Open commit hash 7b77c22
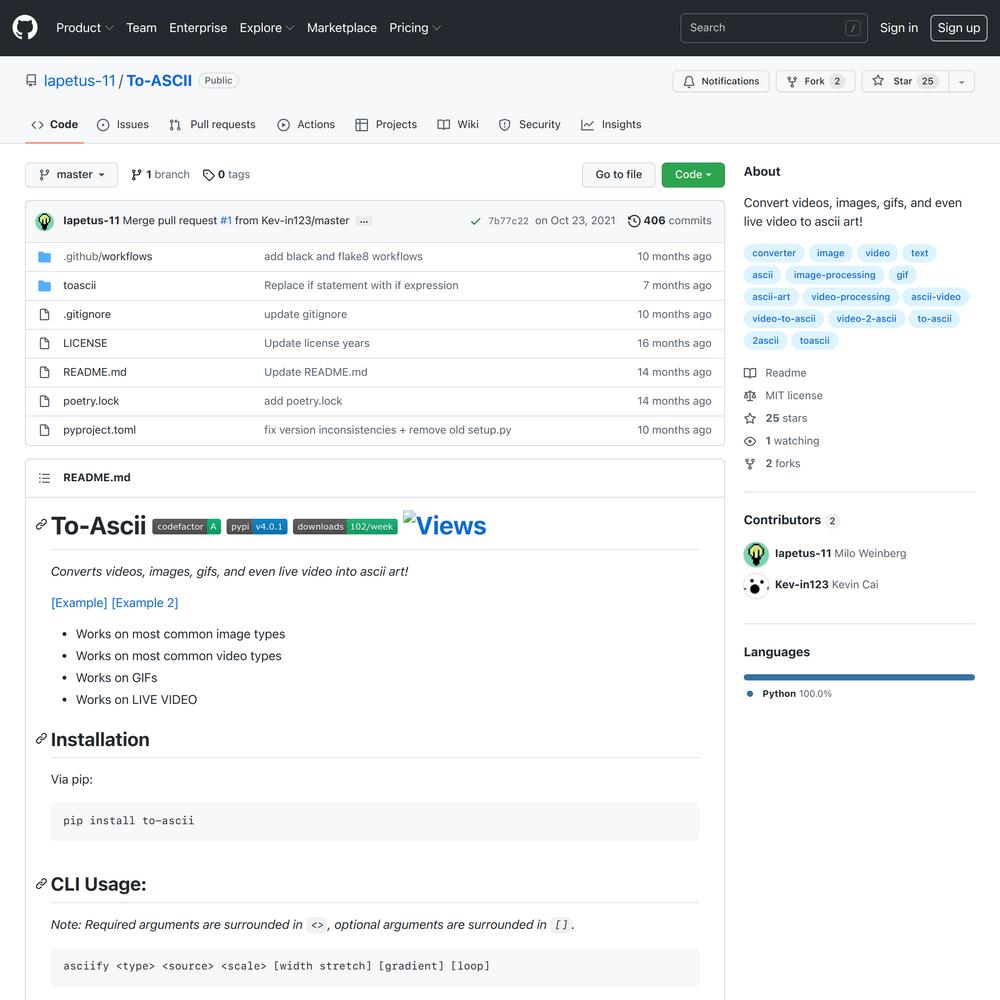The image size is (1000, 1000). (x=508, y=221)
